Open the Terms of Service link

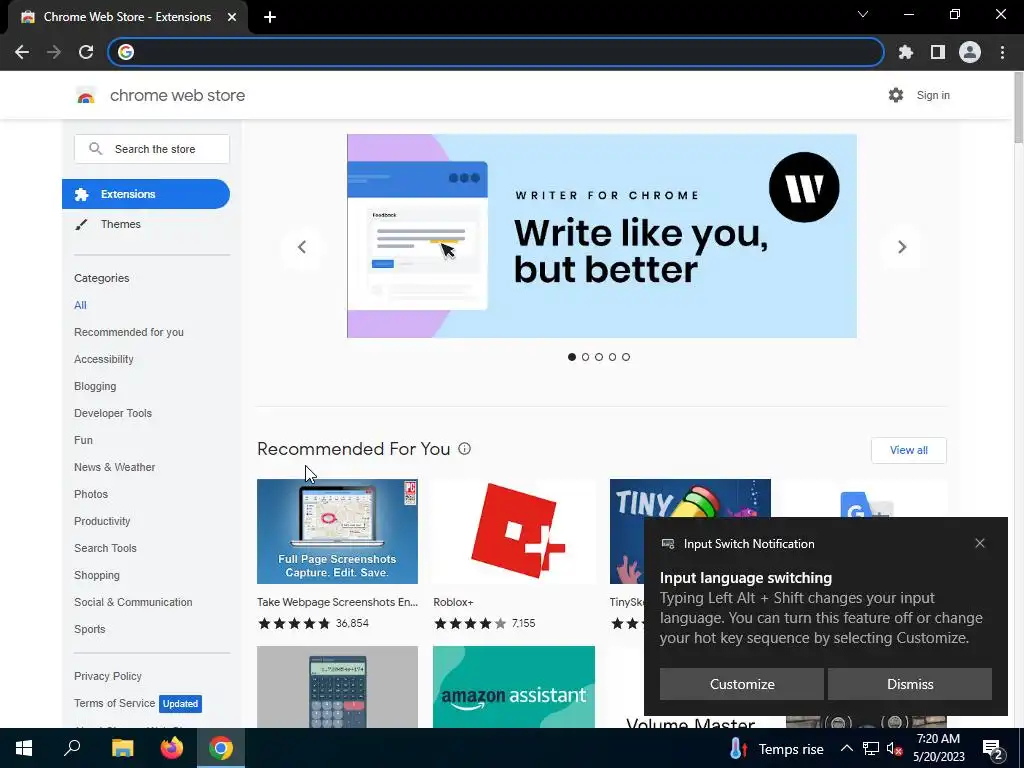pos(114,703)
